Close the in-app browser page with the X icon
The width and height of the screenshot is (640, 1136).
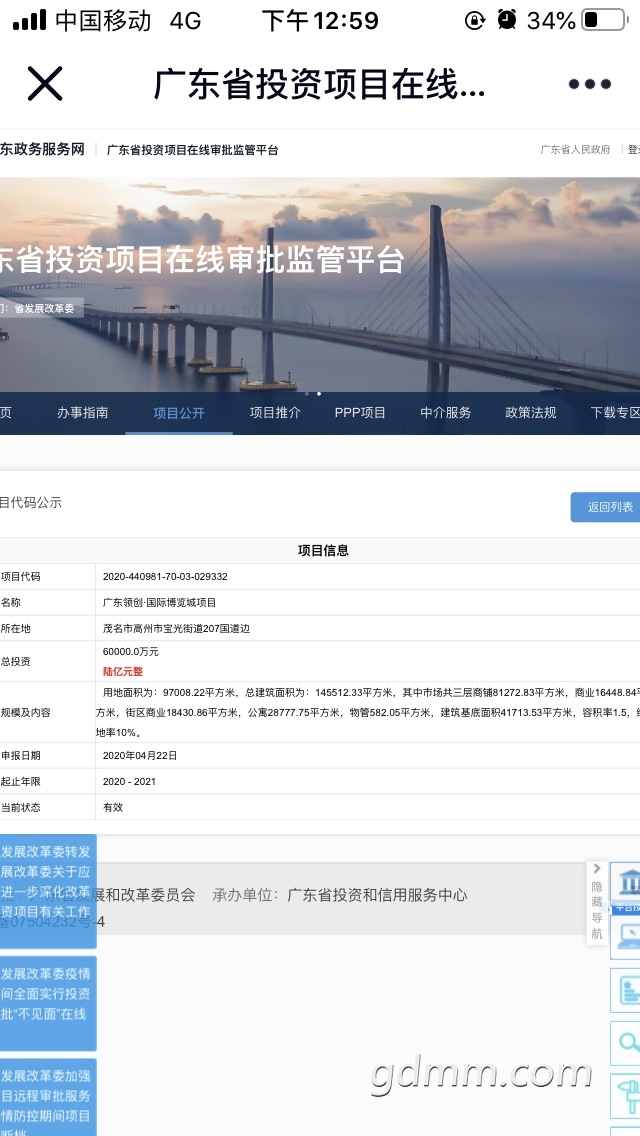[x=45, y=83]
